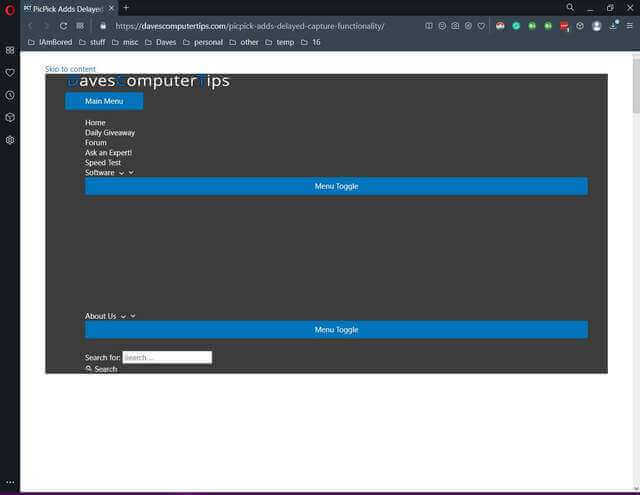Click the Search submit button
This screenshot has height=495, width=640.
[101, 369]
